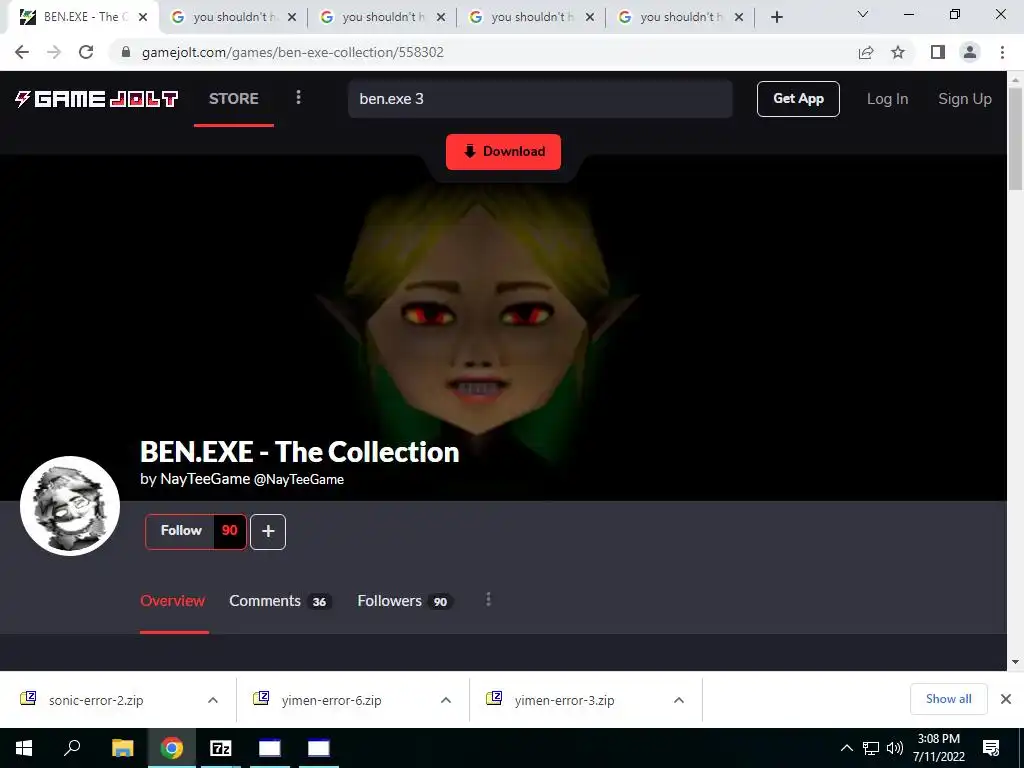Screen dimensions: 1024x768
Task: Open more options dots beside Followers
Action: point(488,600)
